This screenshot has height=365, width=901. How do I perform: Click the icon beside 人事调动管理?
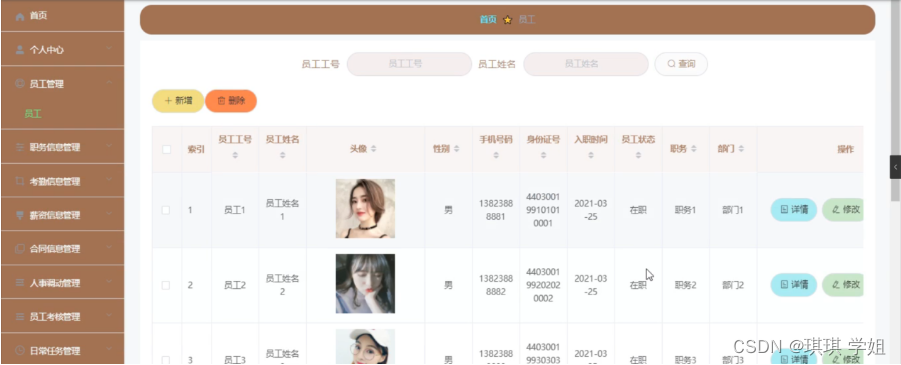click(20, 283)
